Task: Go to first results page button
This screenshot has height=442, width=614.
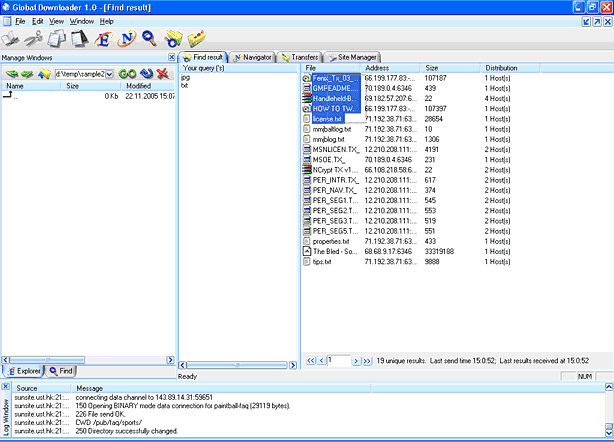Action: 311,361
